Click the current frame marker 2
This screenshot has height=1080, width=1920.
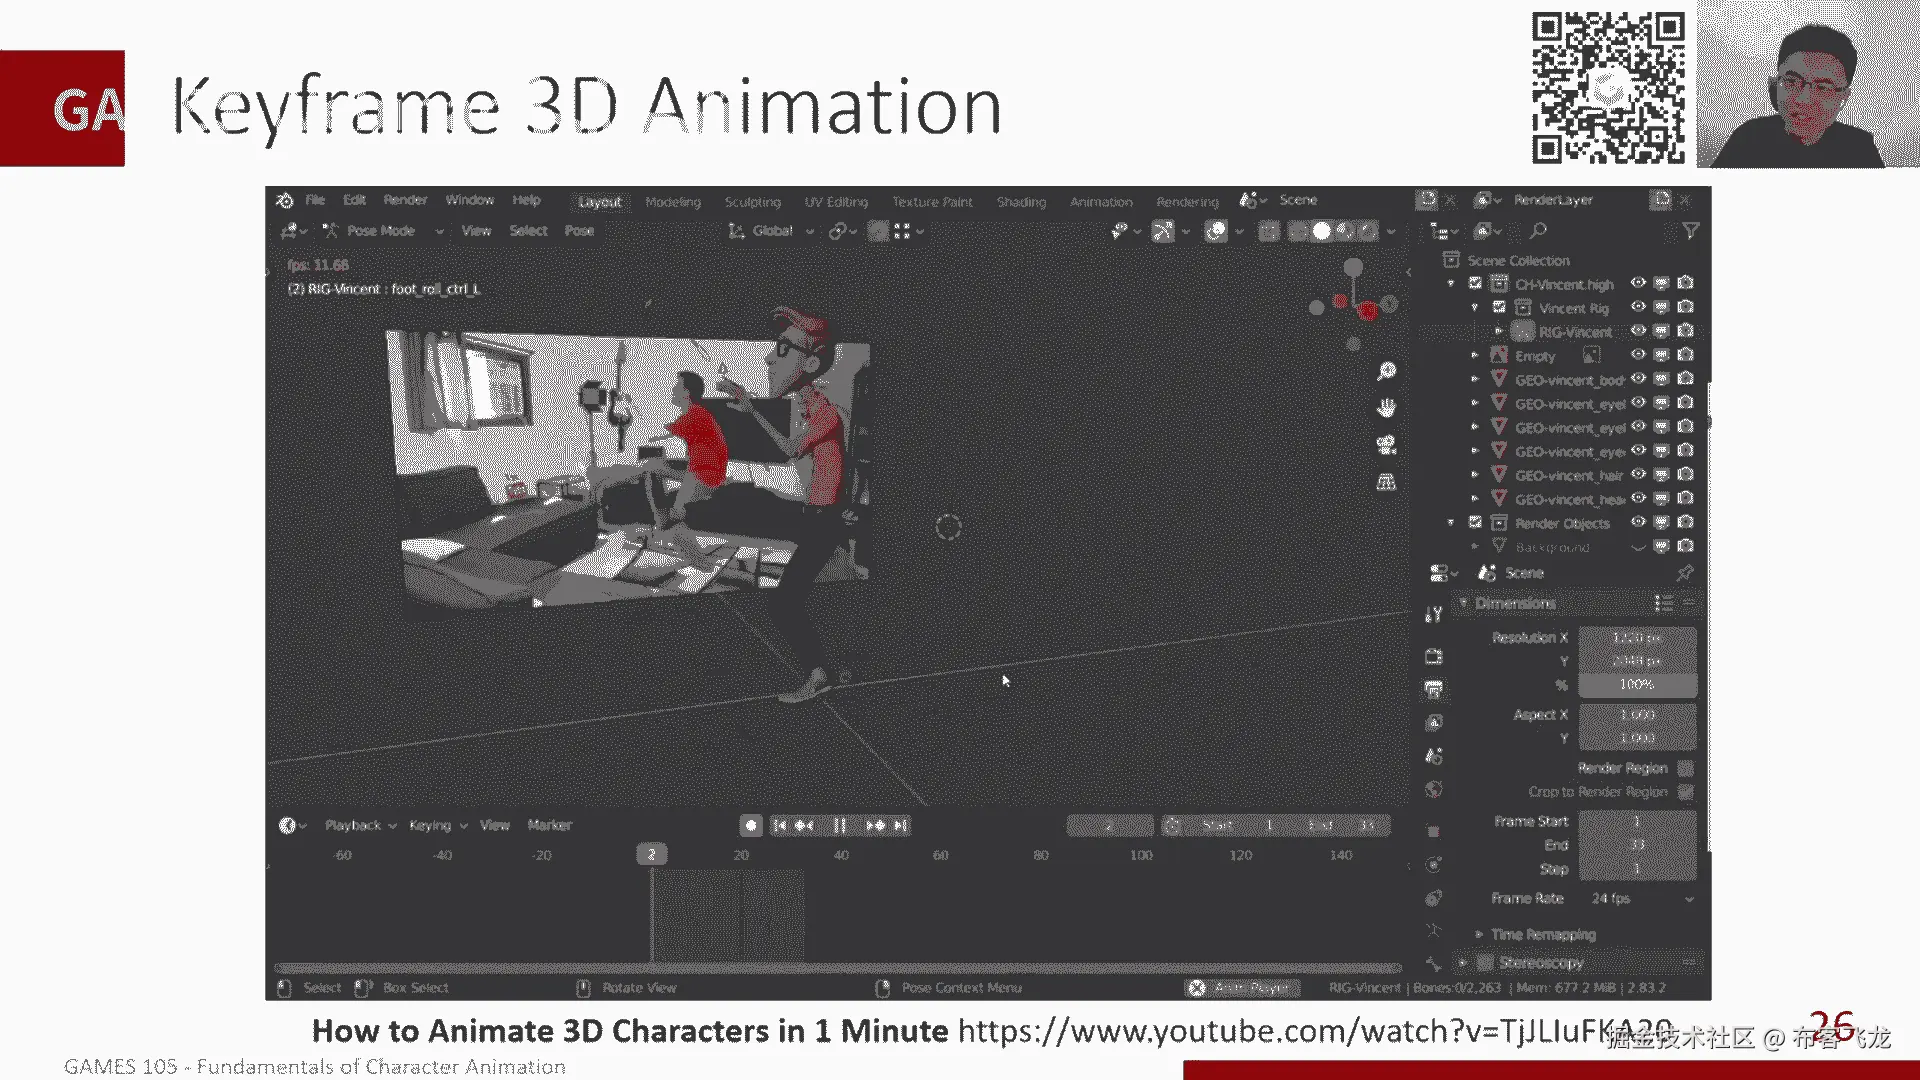(x=651, y=854)
